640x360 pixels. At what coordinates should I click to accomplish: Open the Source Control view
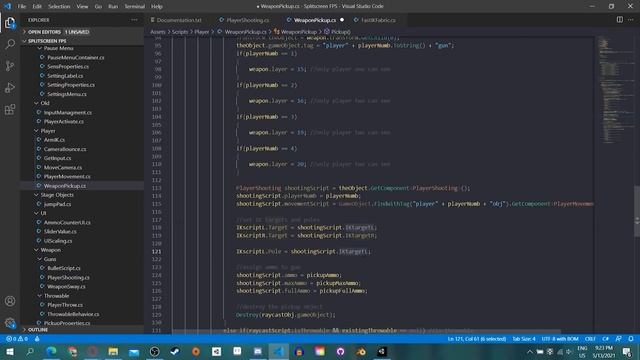point(10,66)
